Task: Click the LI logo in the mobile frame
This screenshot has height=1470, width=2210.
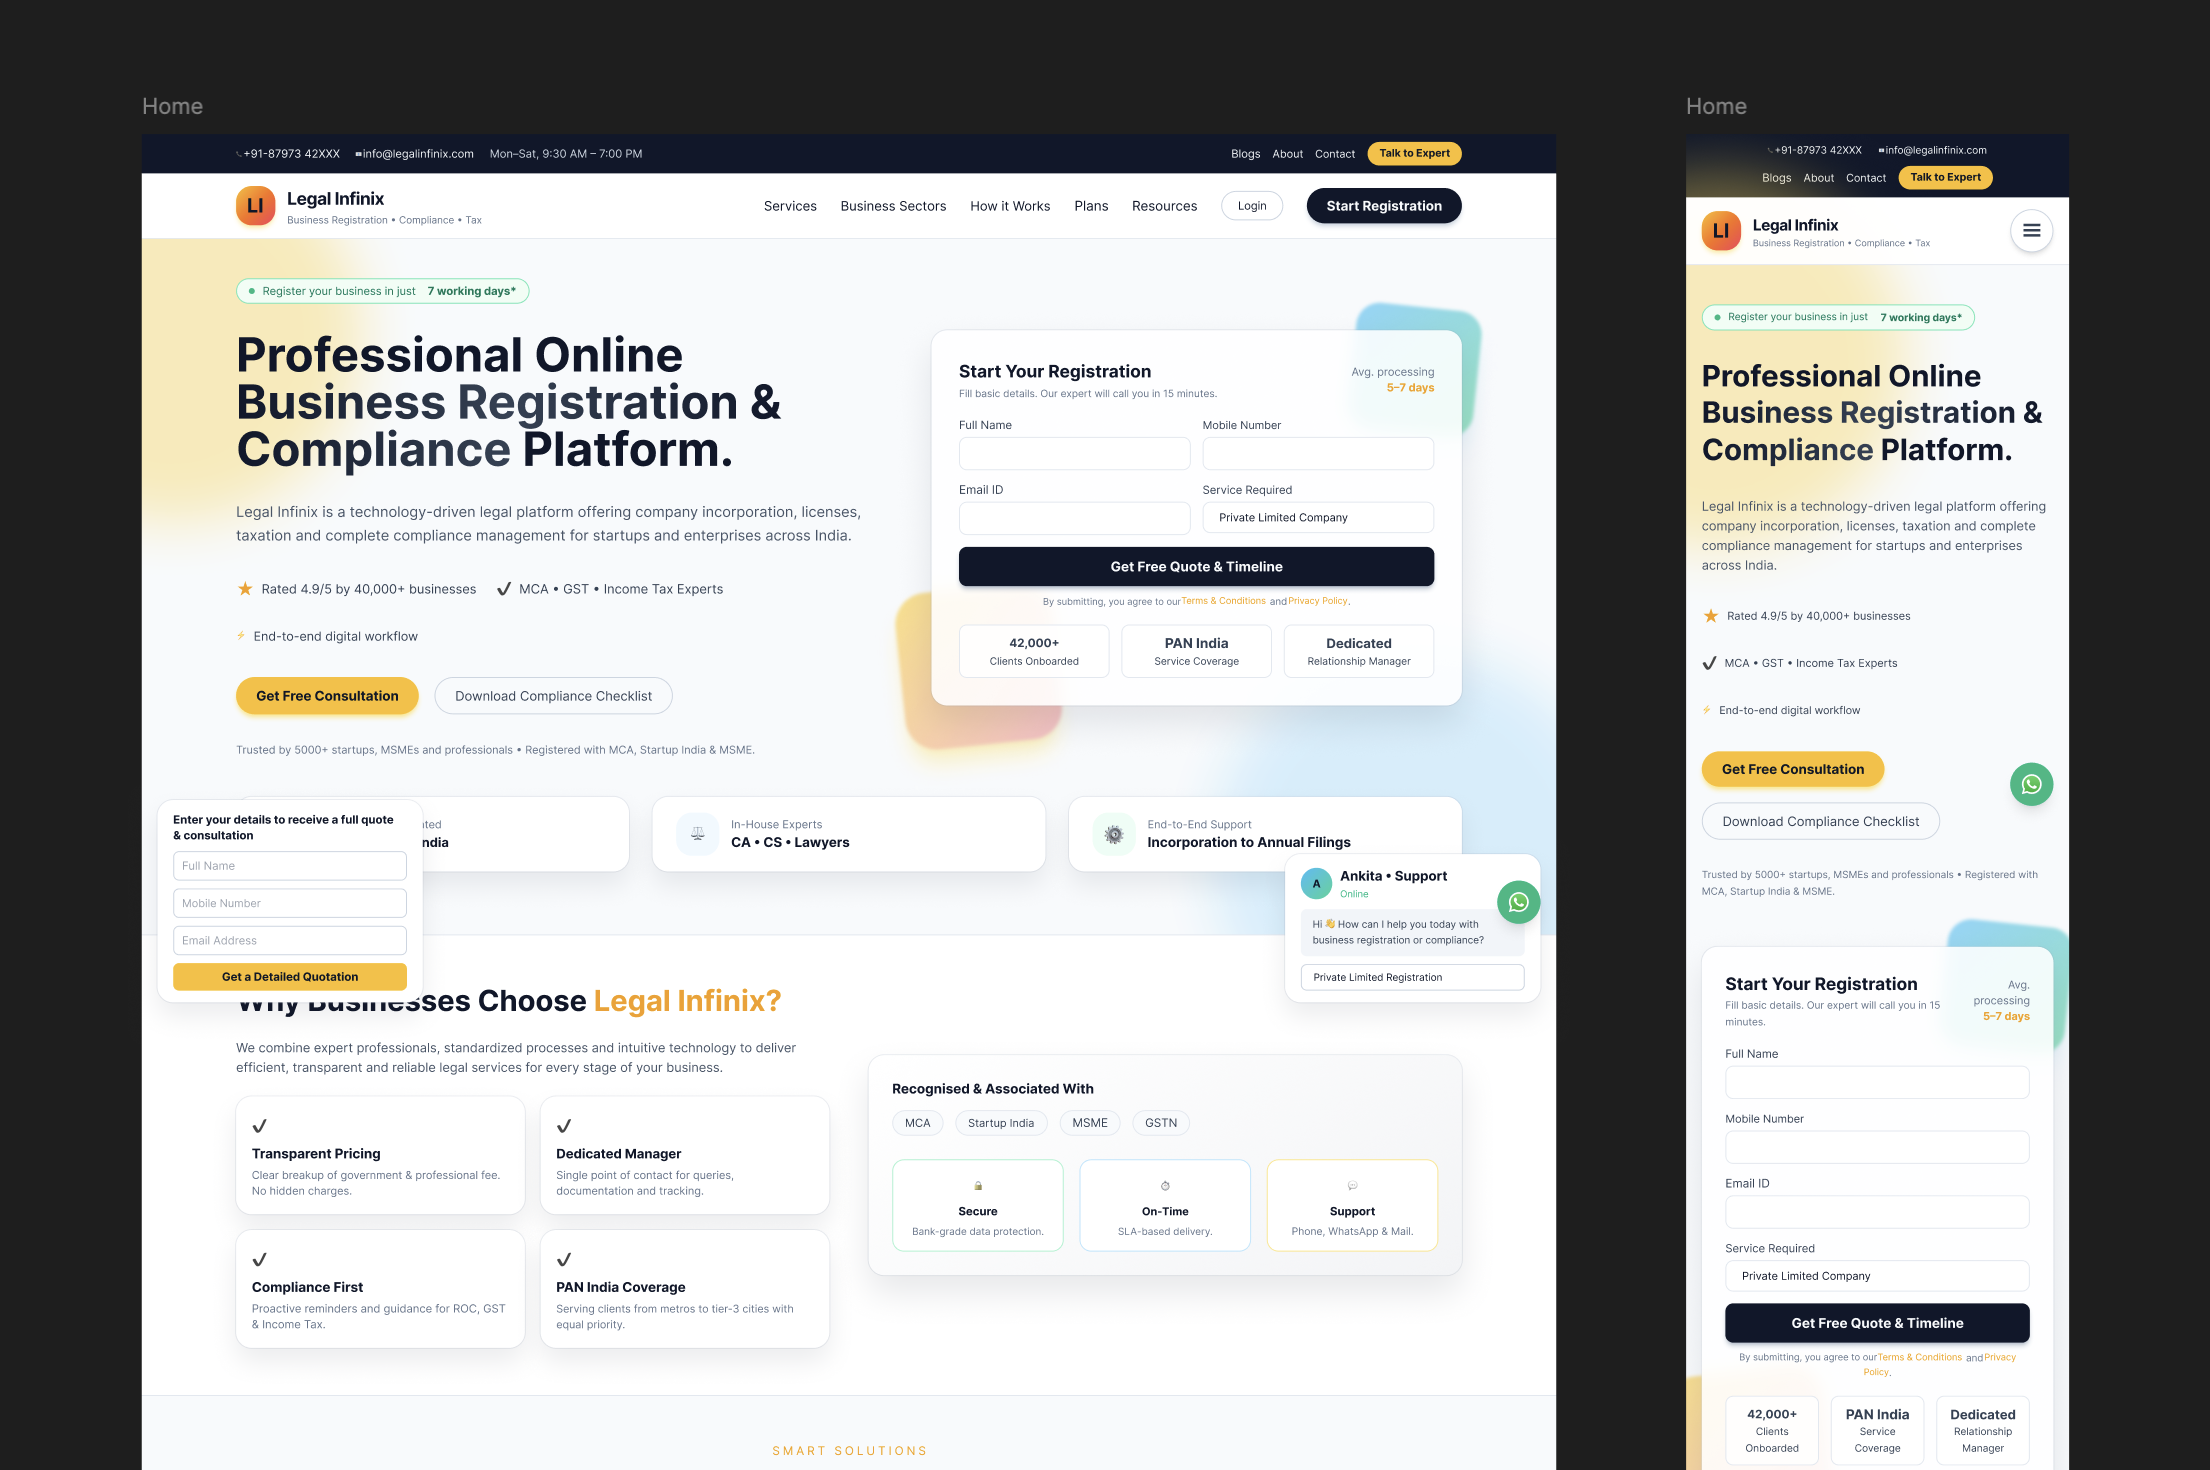Action: tap(1721, 231)
